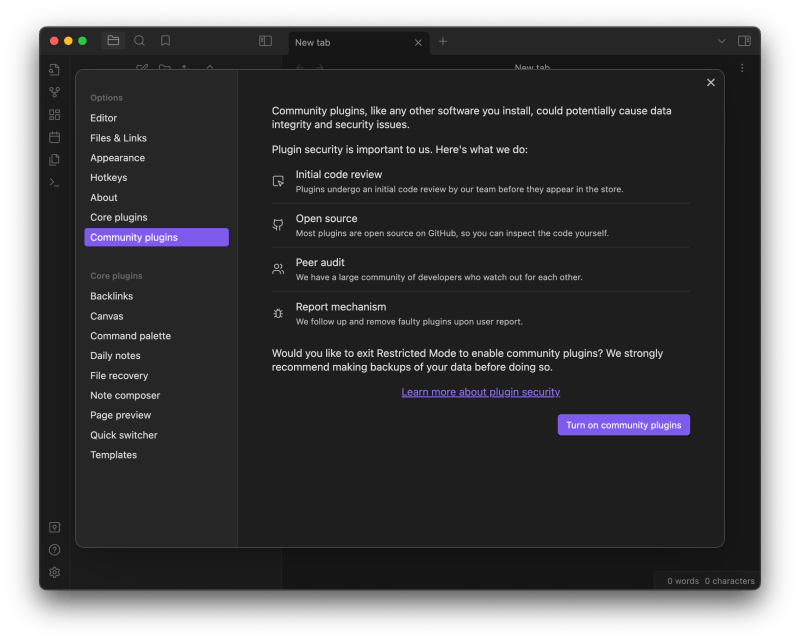
Task: Search within the vault
Action: pyautogui.click(x=138, y=41)
